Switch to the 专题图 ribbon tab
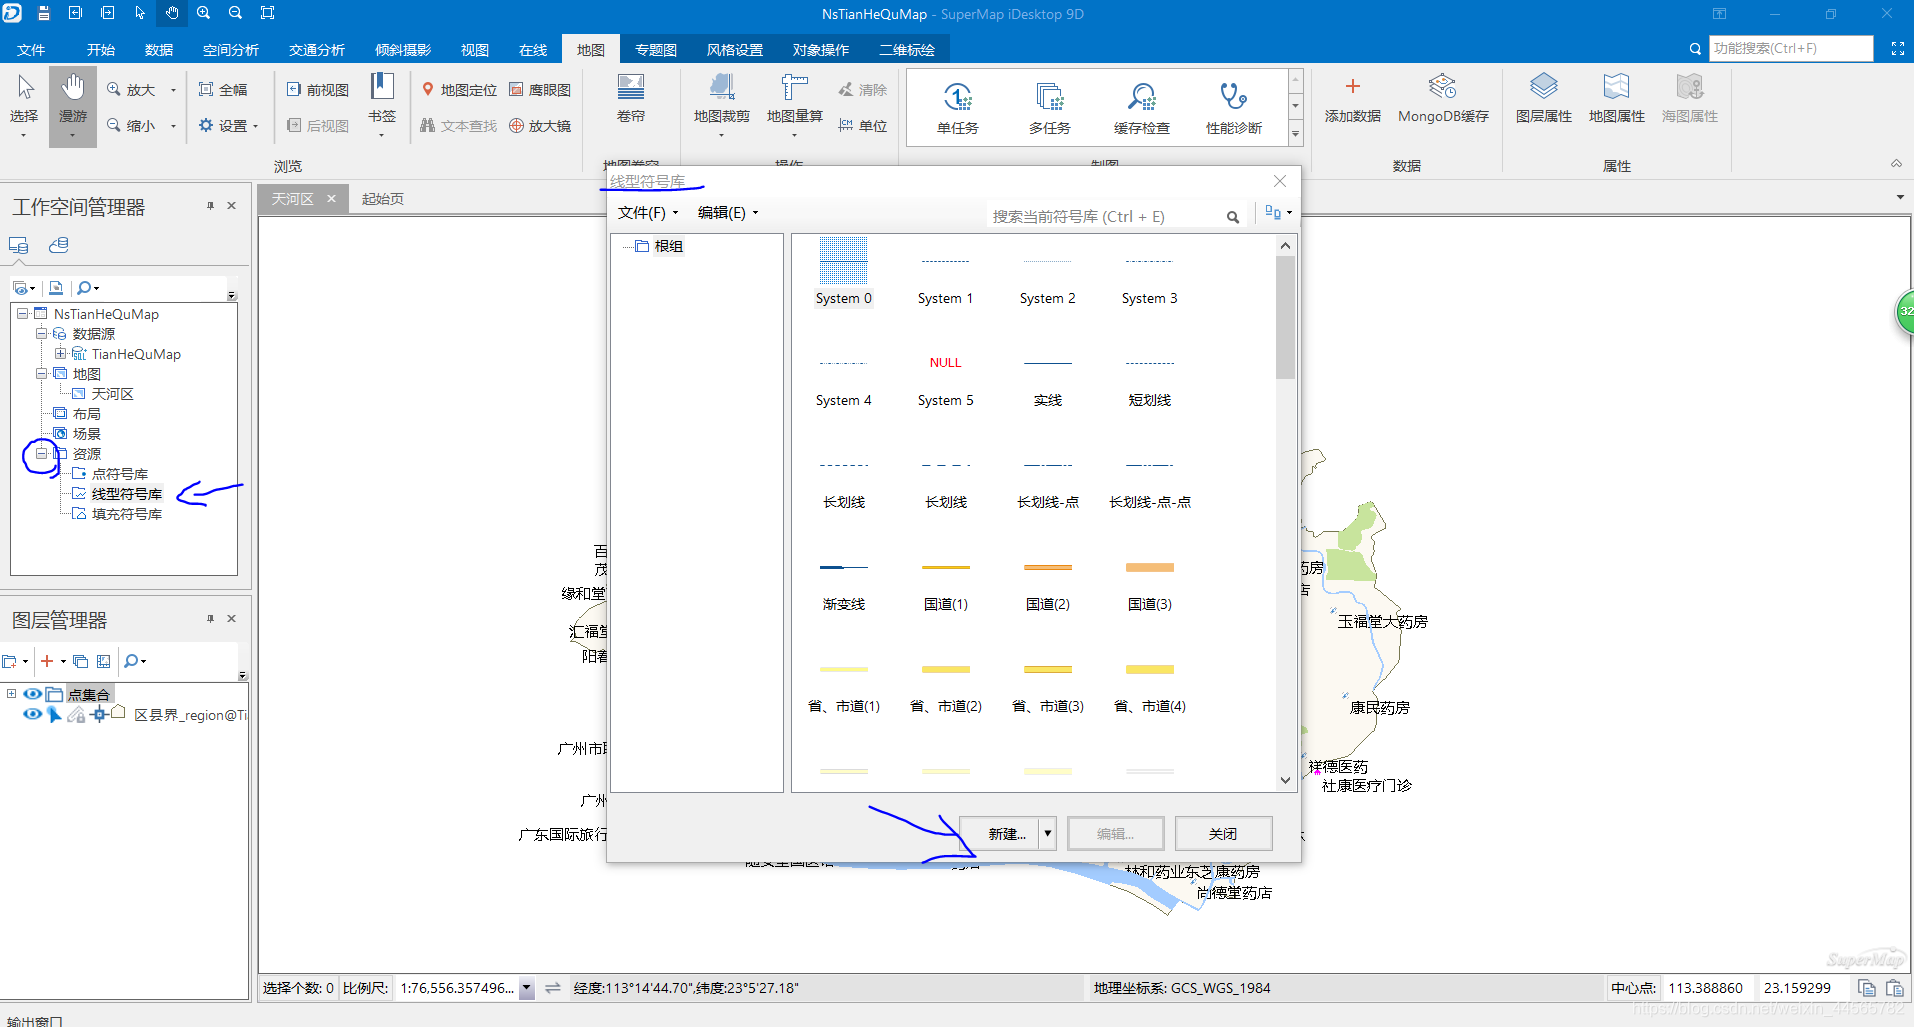The width and height of the screenshot is (1914, 1027). 656,50
